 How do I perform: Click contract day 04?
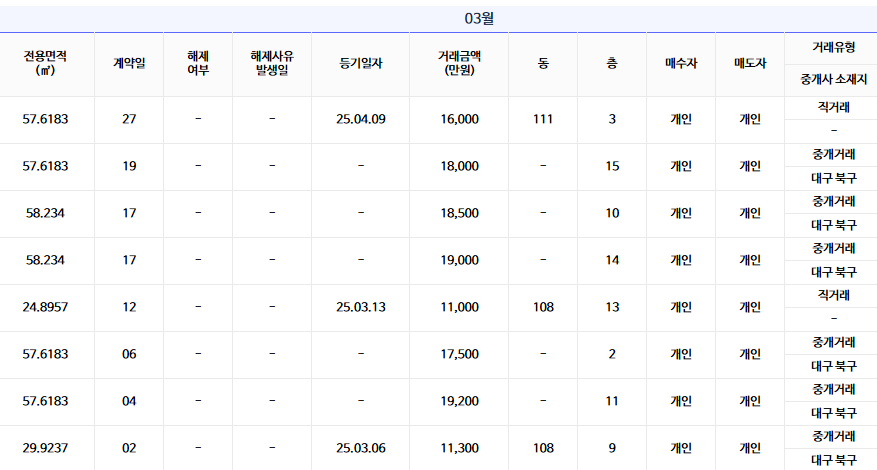129,401
